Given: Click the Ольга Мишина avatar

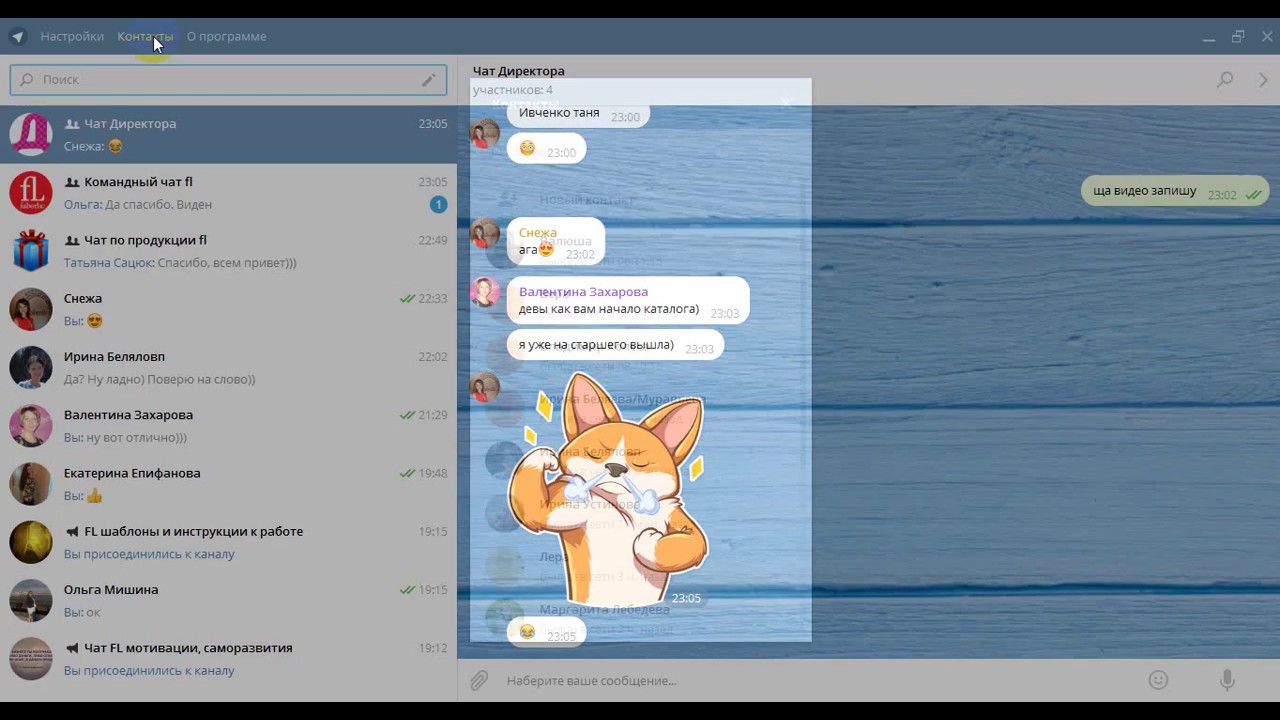Looking at the screenshot, I should point(31,601).
